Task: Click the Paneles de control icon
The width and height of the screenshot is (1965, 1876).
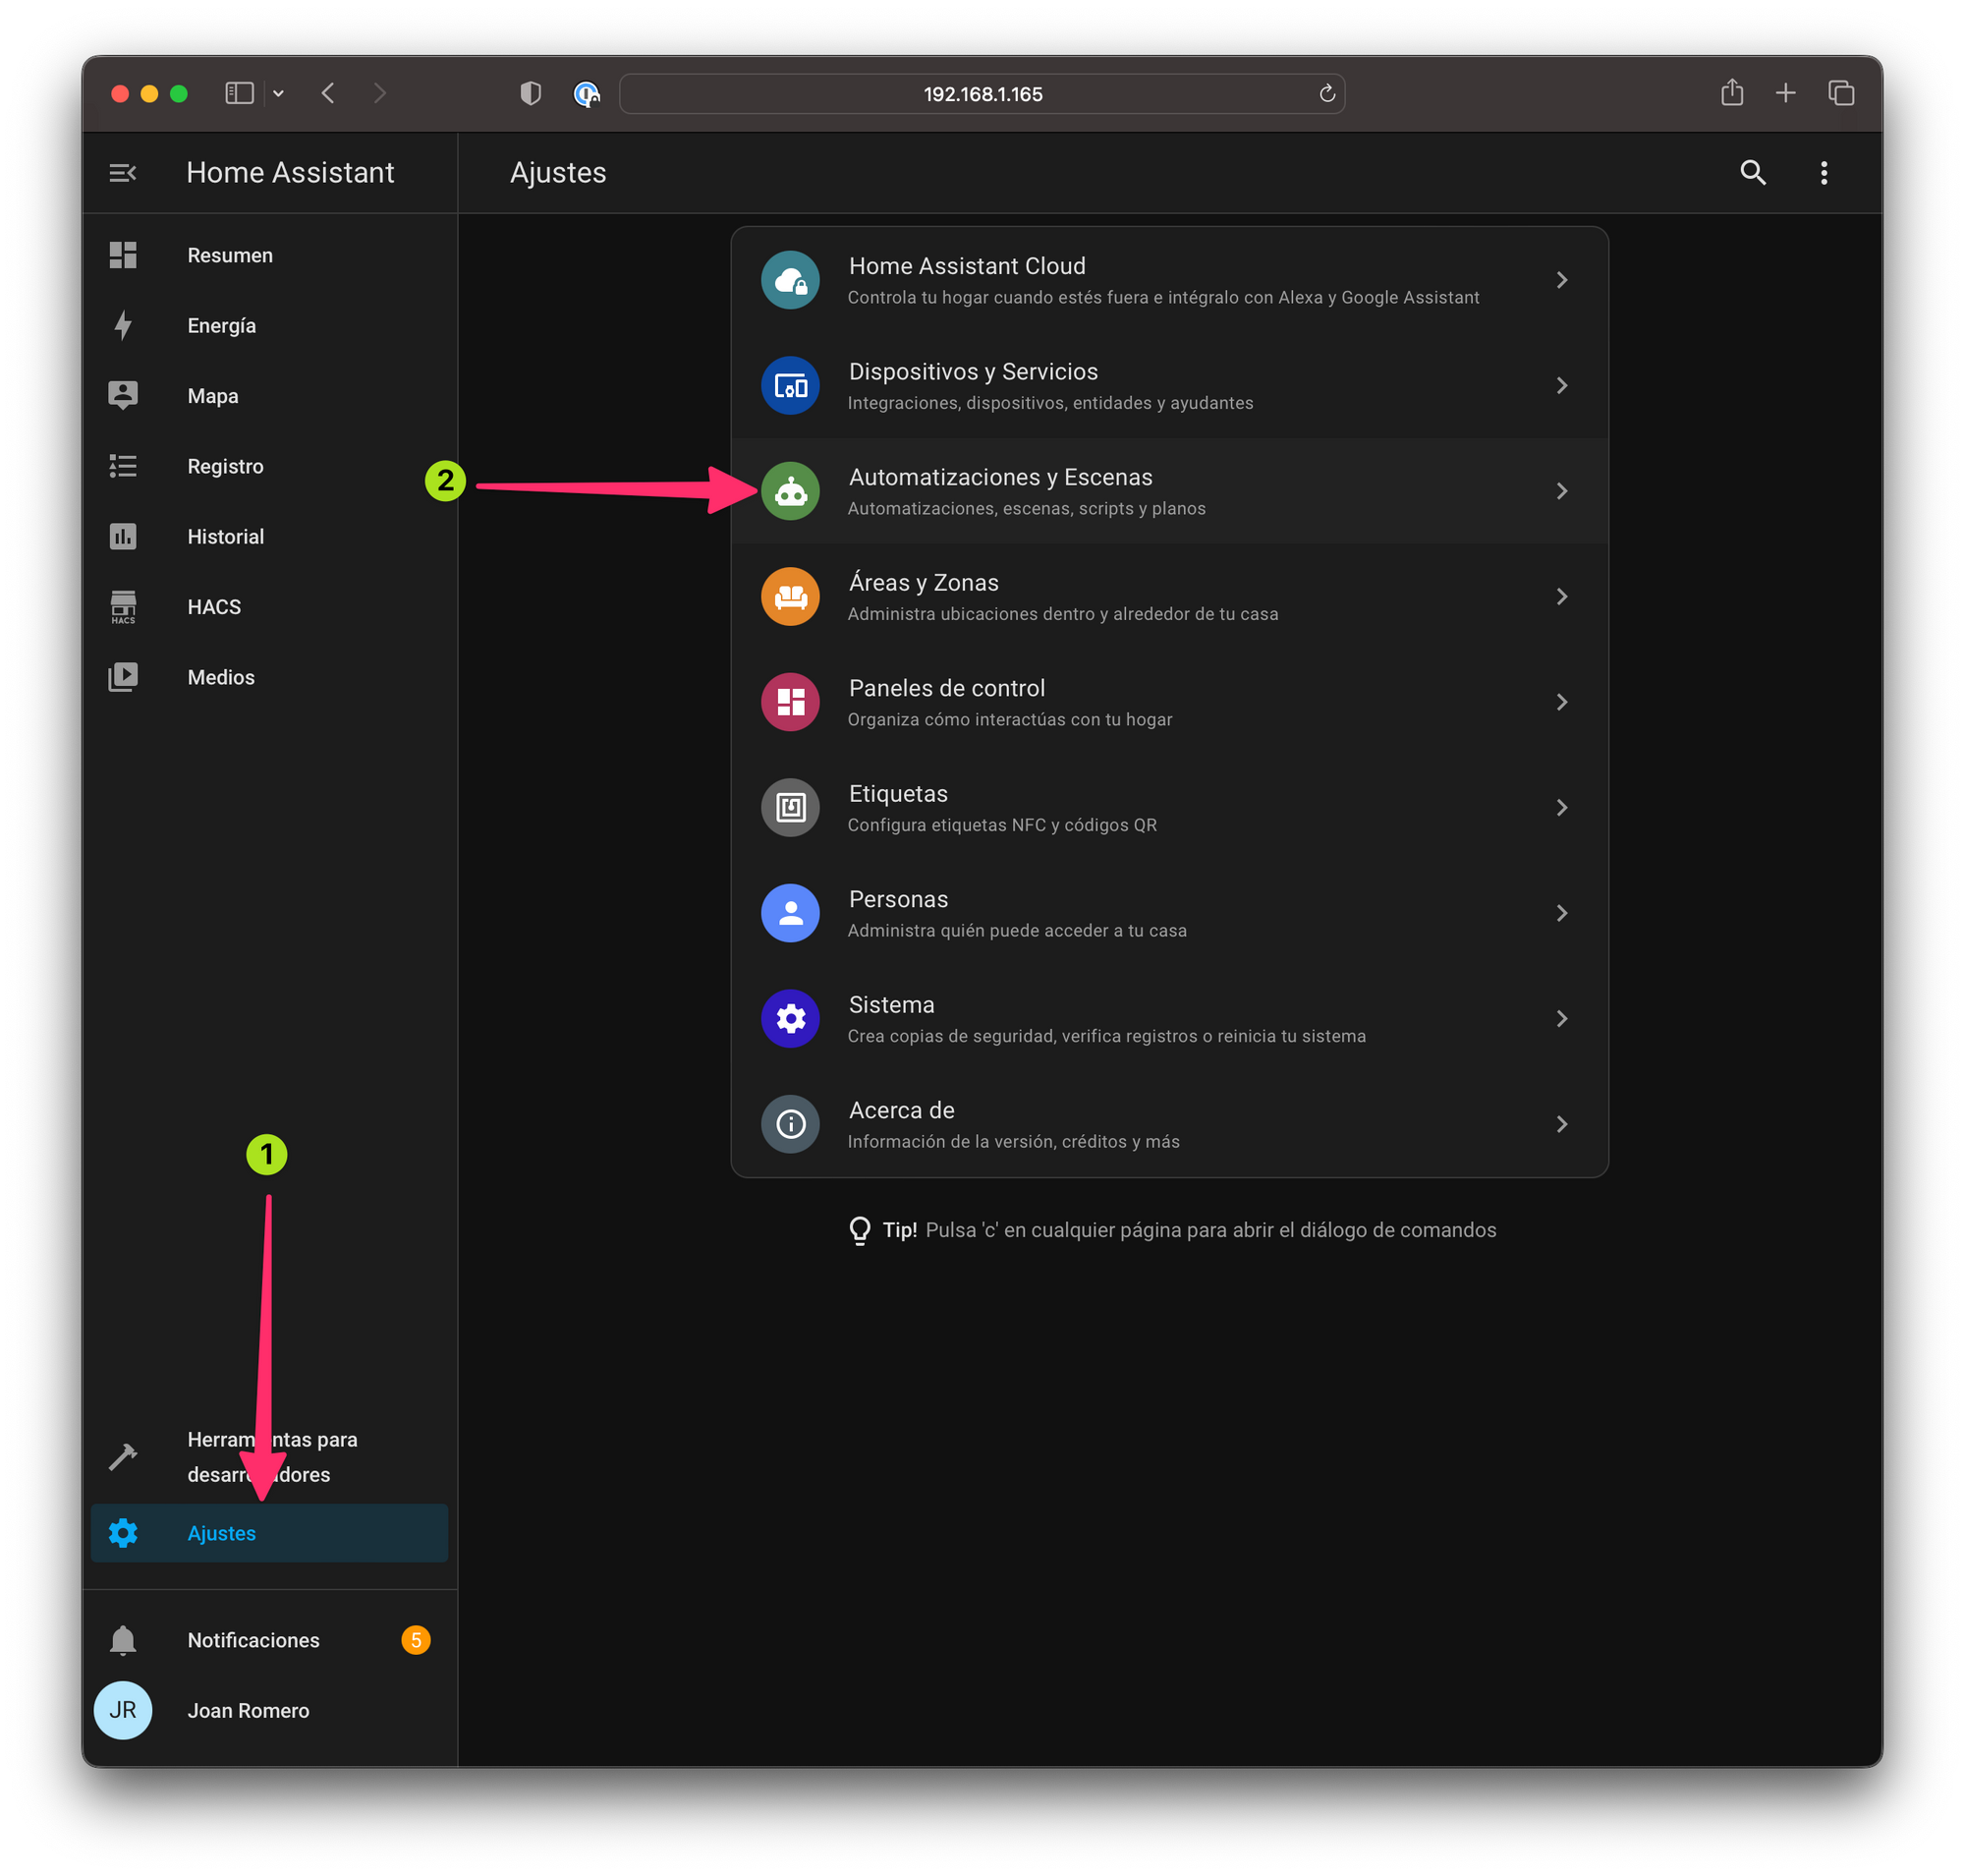Action: tap(790, 702)
